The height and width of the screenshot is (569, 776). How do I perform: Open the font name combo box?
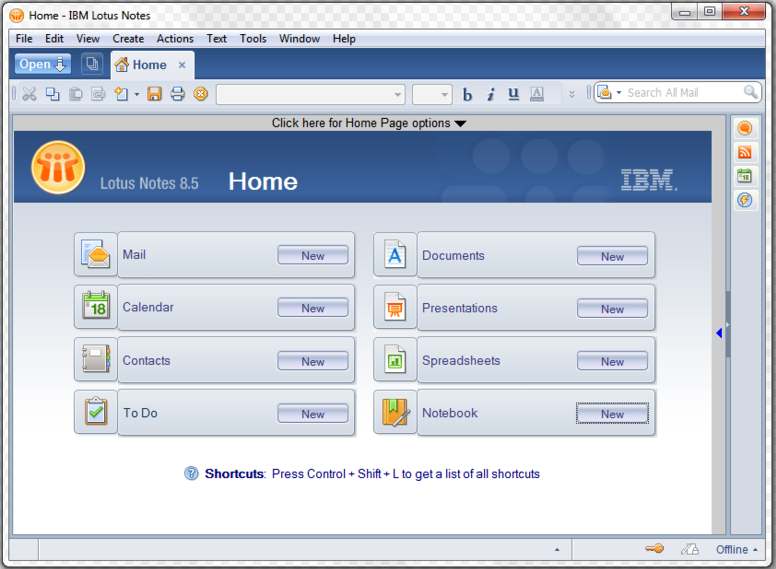[x=311, y=94]
